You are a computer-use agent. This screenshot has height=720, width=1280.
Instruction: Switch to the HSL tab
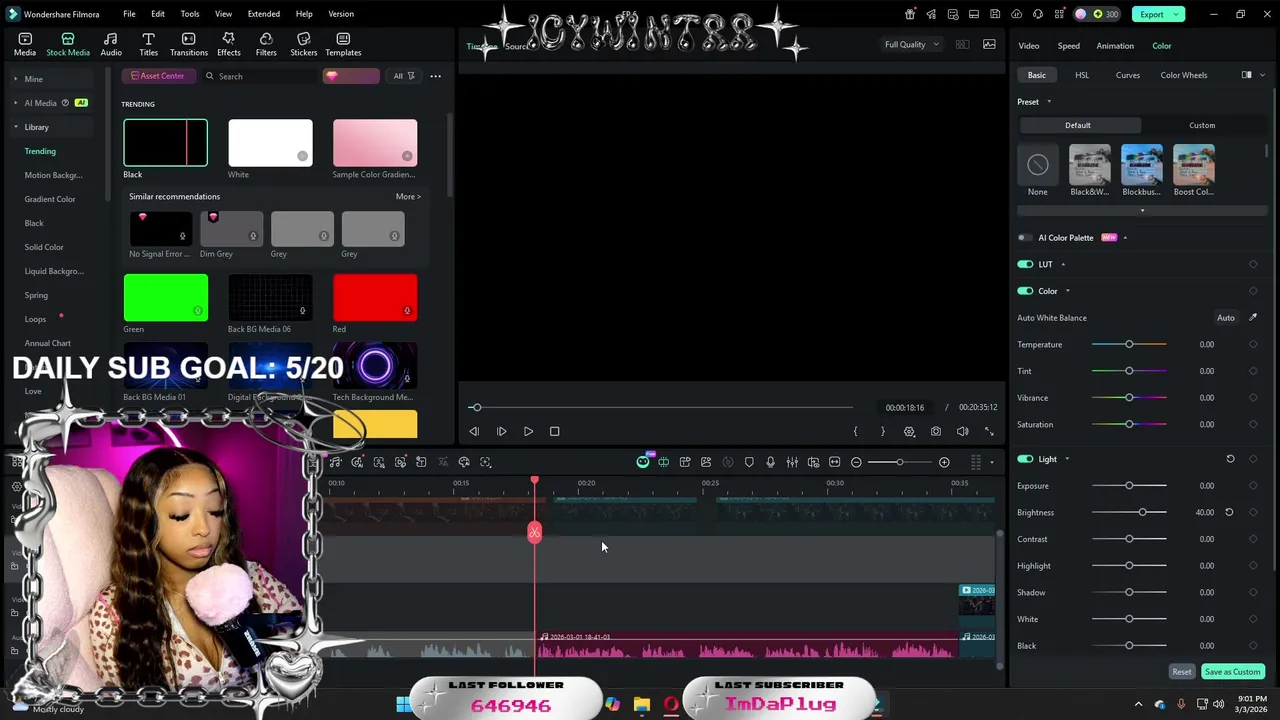[x=1082, y=75]
